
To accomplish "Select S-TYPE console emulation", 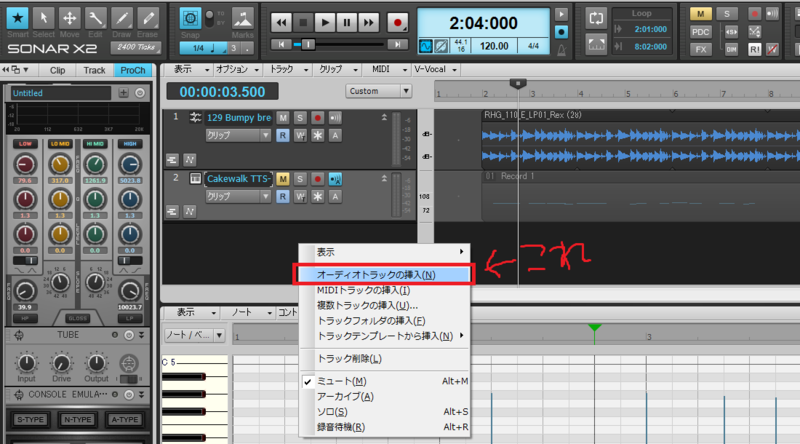I will click(x=30, y=420).
